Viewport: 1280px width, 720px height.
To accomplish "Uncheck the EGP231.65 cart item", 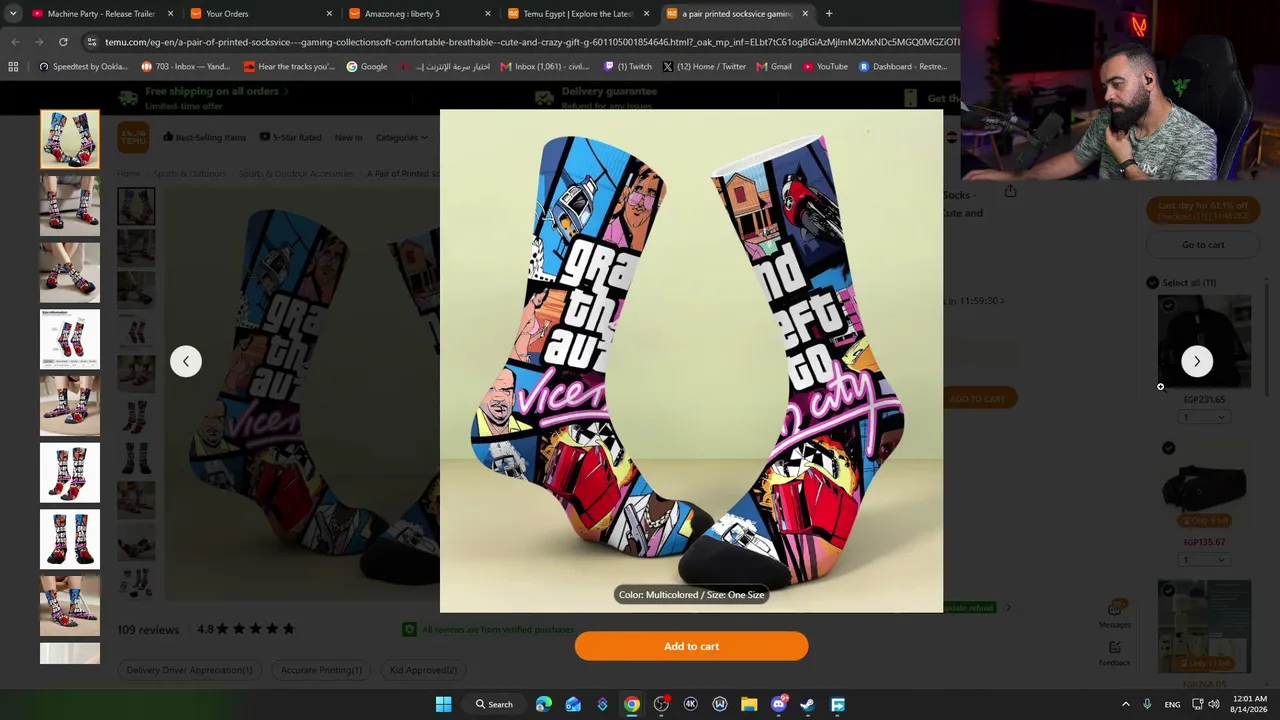I will (1168, 305).
